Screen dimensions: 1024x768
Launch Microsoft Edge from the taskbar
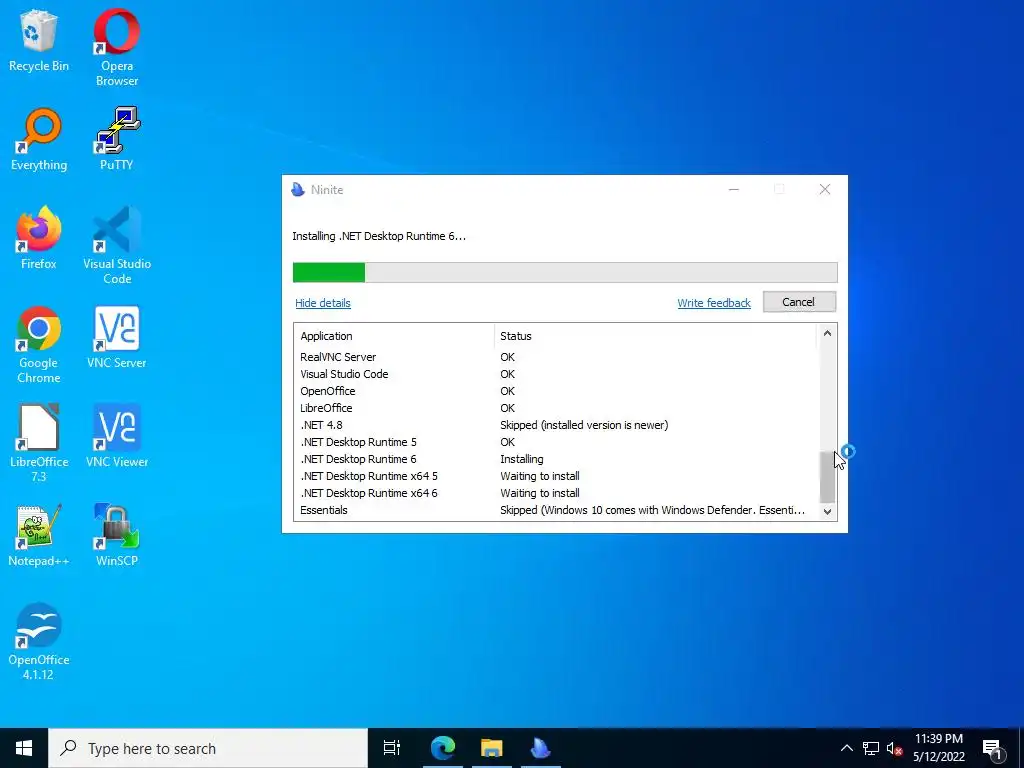click(x=443, y=748)
